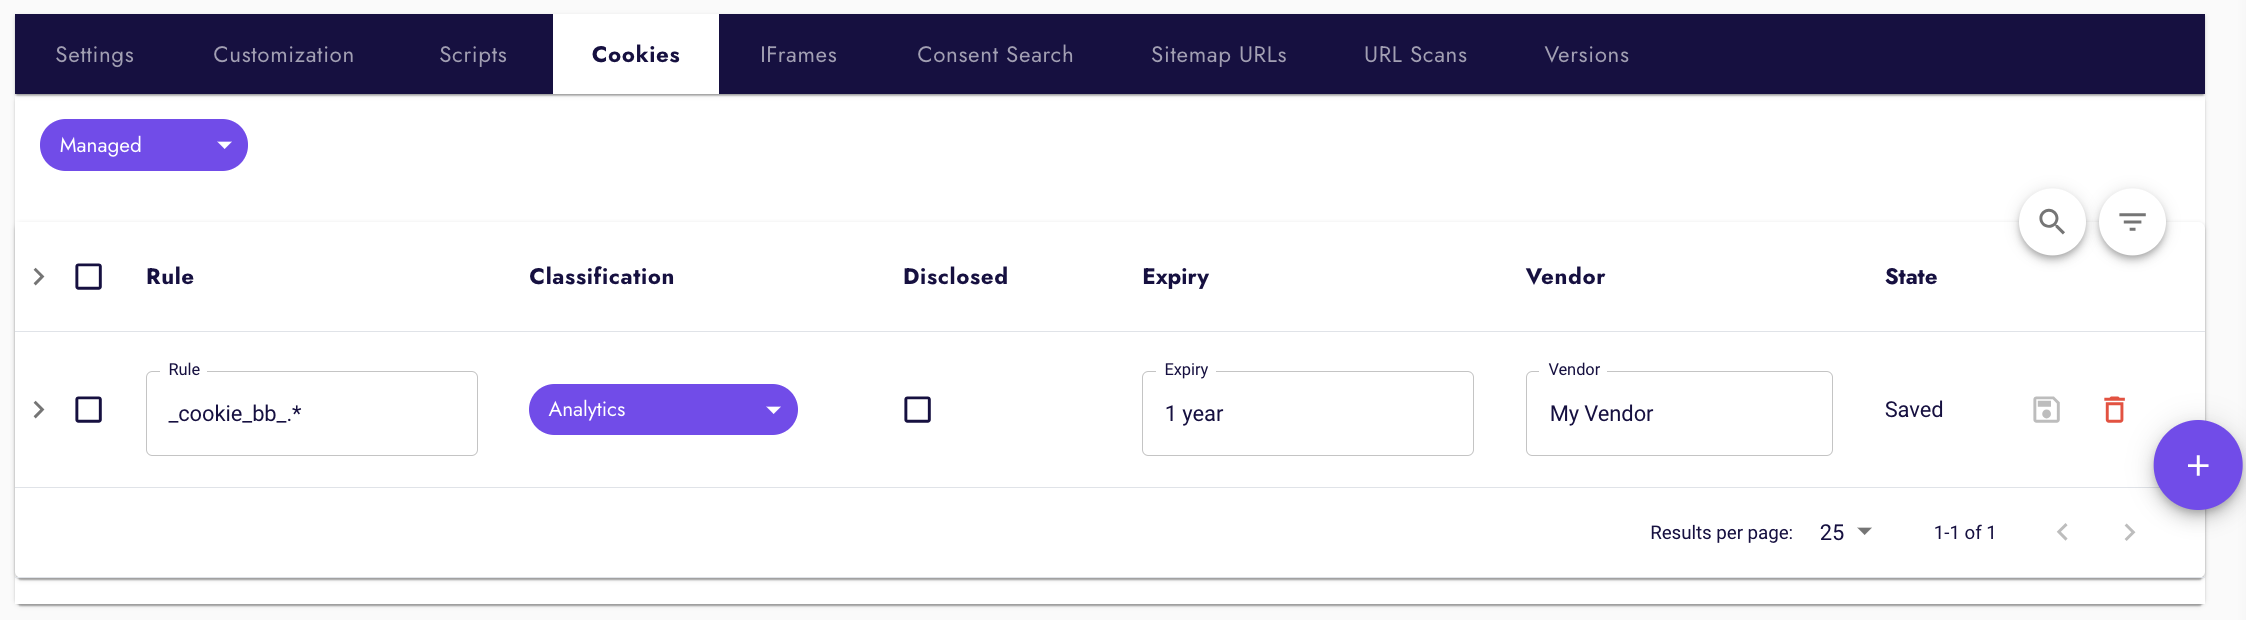Switch to the Settings tab

click(95, 55)
